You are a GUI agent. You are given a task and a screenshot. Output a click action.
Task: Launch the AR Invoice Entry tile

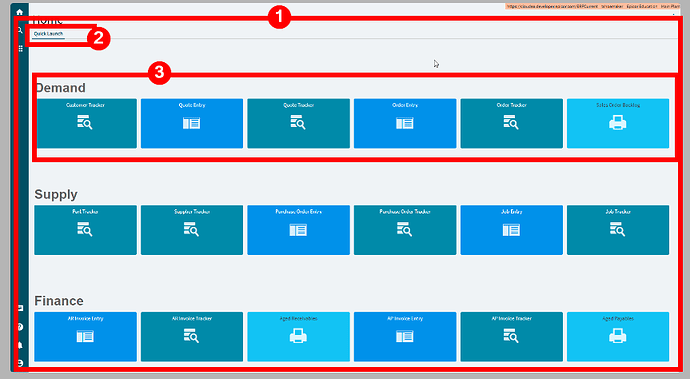pyautogui.click(x=85, y=337)
